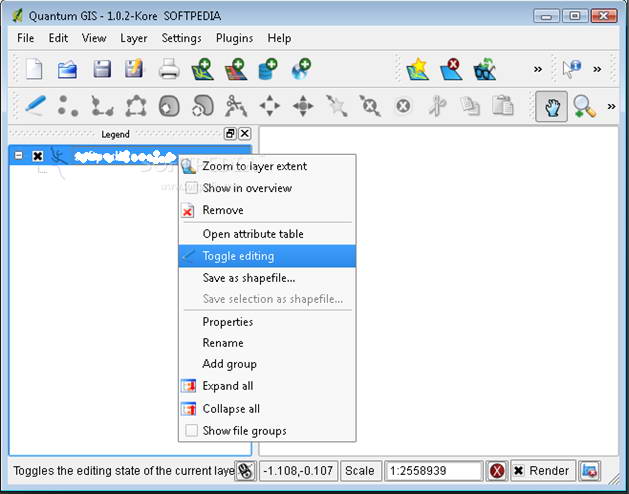Click the Capture Point tool icon

click(x=68, y=105)
